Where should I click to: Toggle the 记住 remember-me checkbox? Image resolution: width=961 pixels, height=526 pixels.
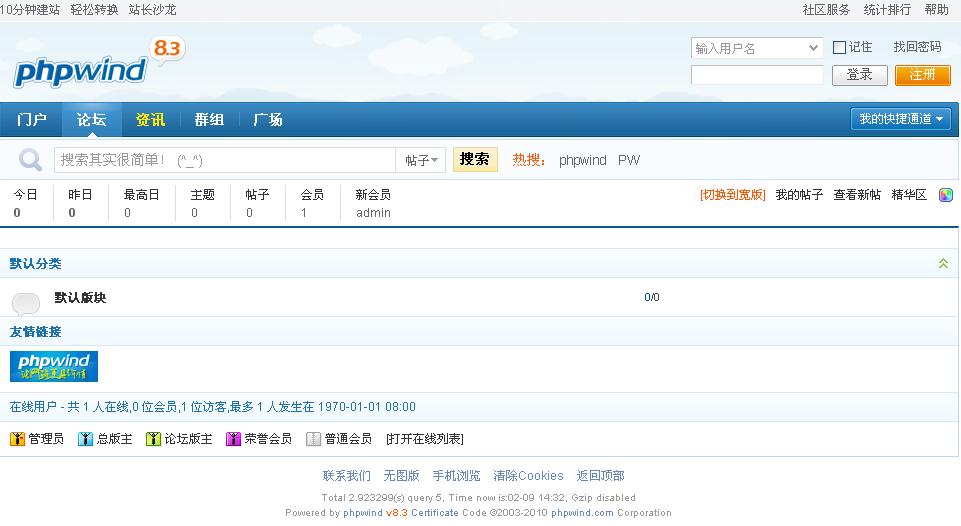point(840,47)
